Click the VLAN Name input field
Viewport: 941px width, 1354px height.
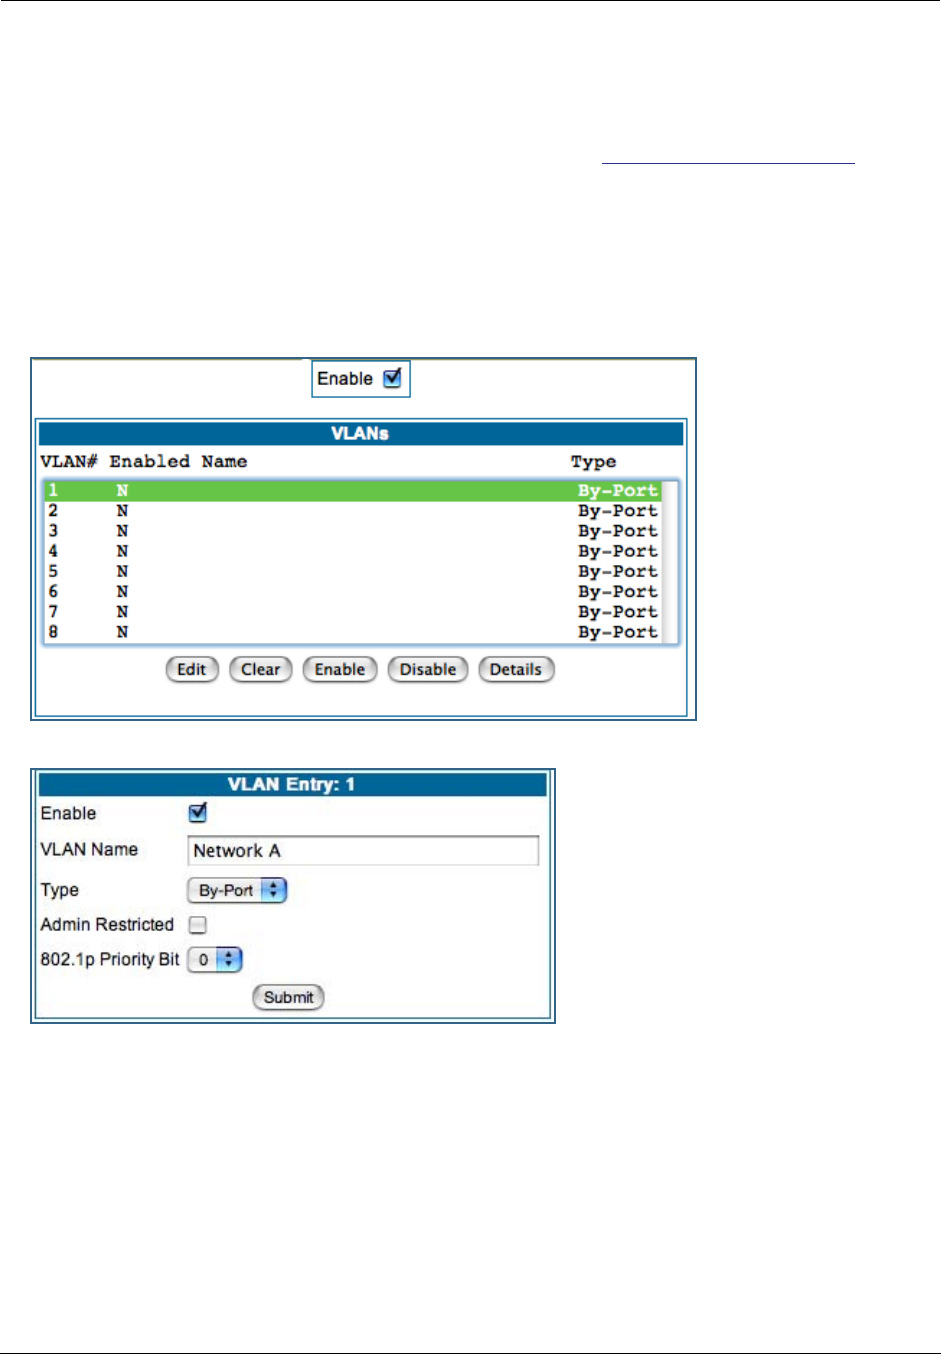[x=363, y=850]
